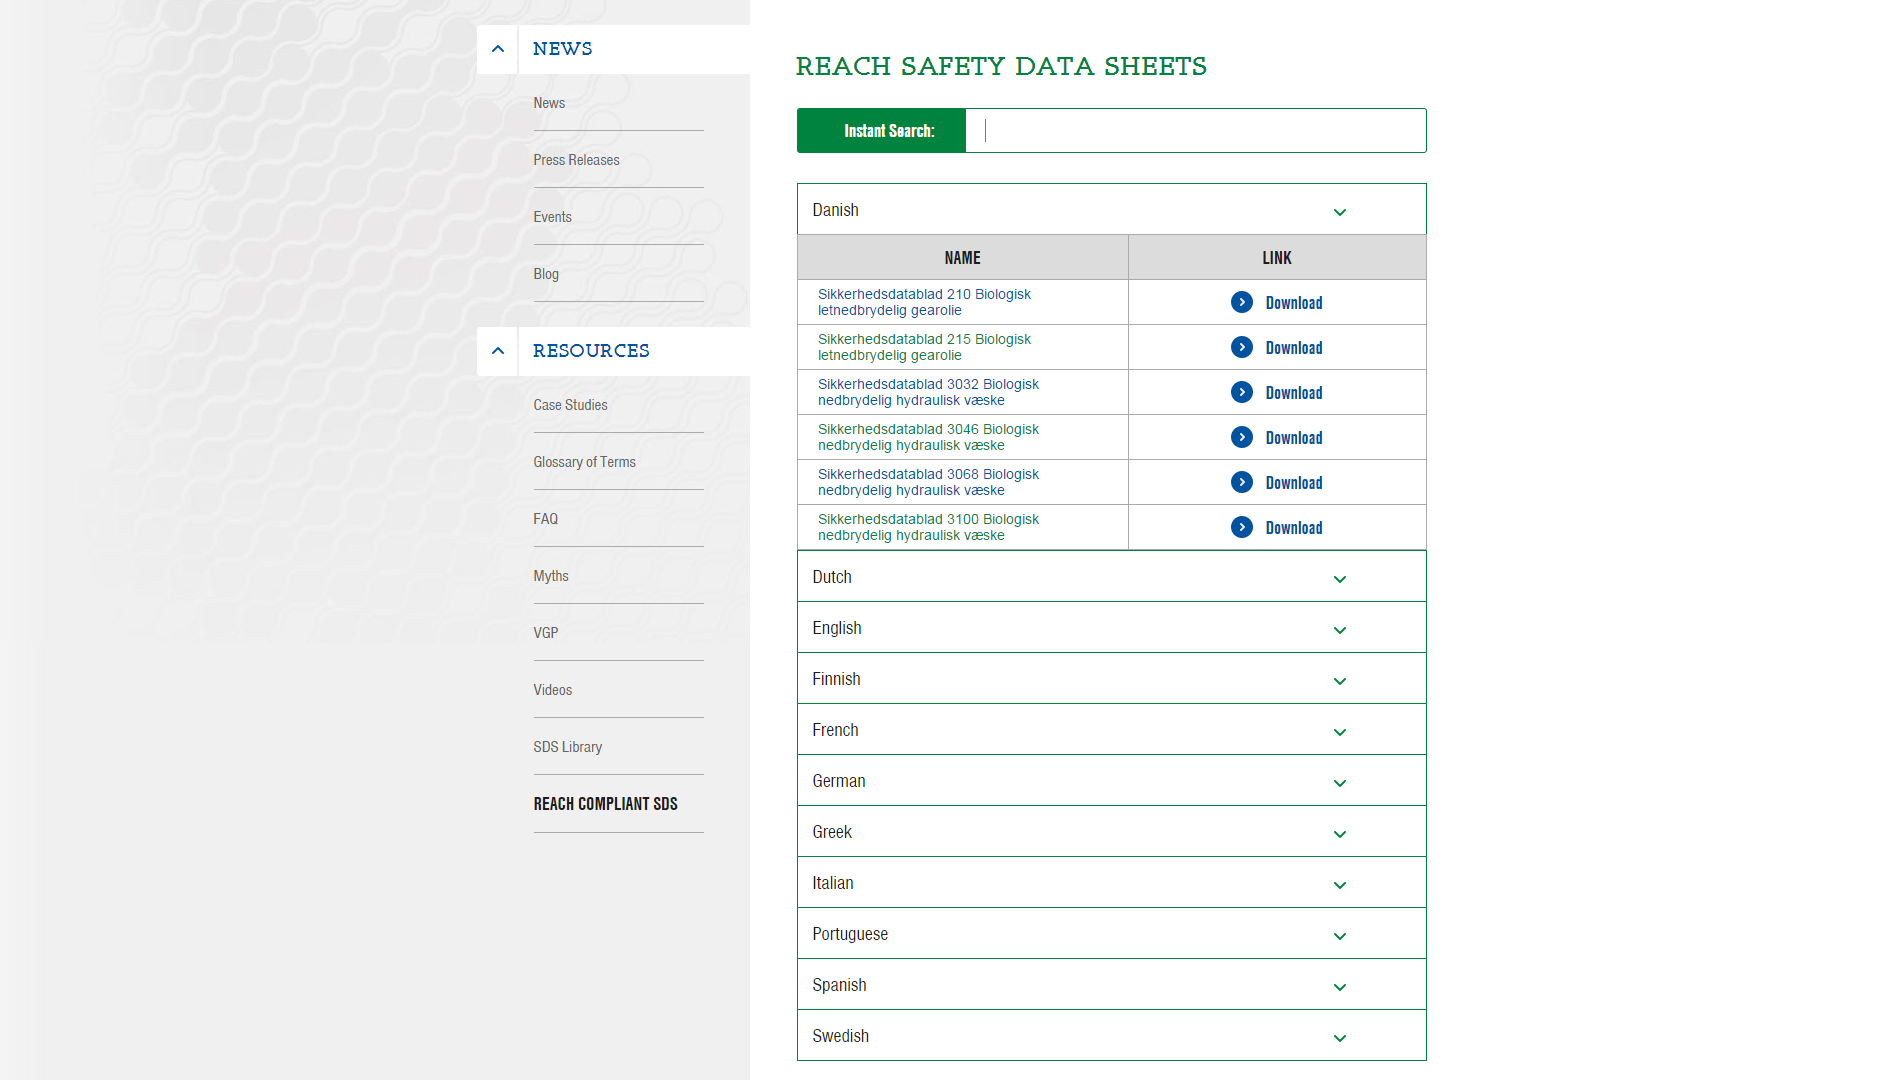Click download arrow icon for Sikkerhedsdatablad 210
1901x1080 pixels.
tap(1242, 302)
